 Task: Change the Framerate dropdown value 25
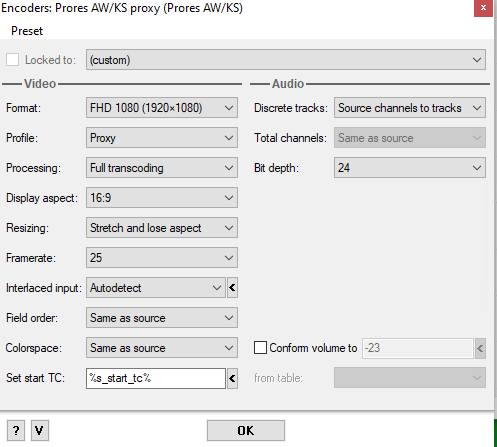click(162, 258)
